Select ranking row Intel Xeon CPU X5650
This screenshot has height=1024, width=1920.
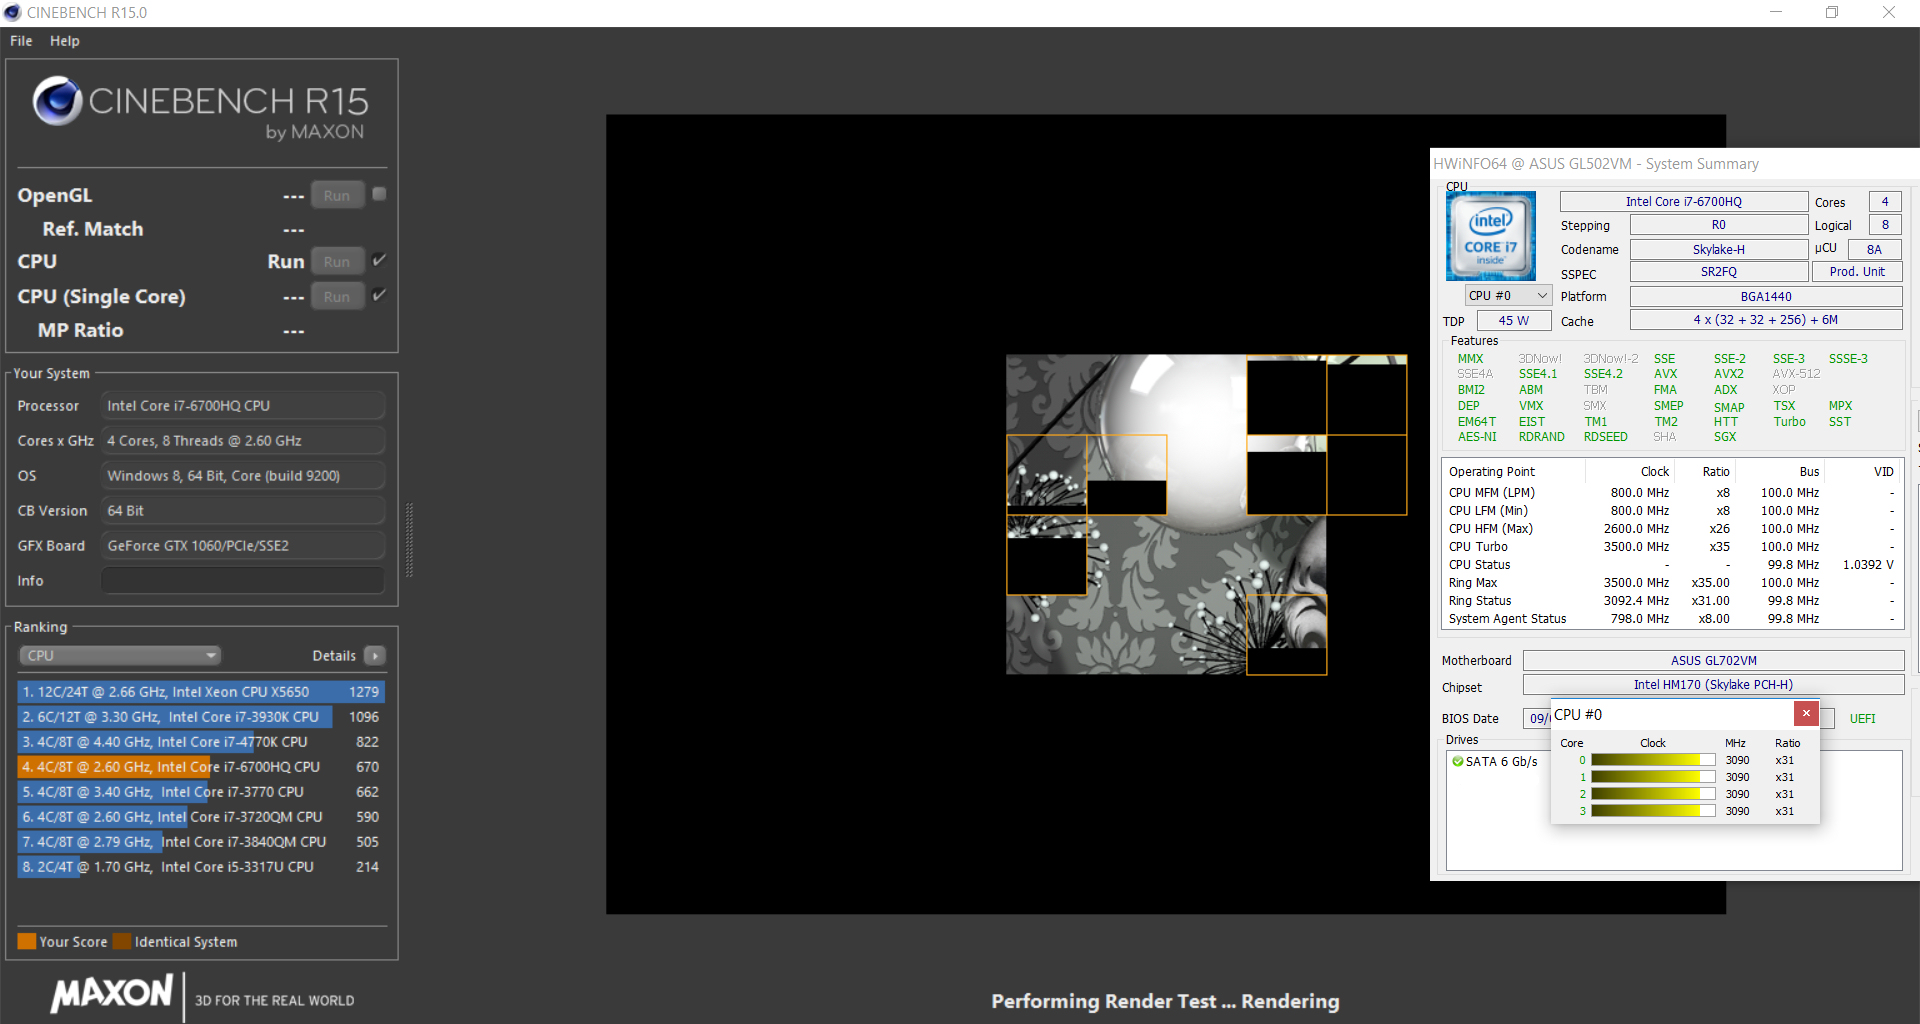[201, 692]
